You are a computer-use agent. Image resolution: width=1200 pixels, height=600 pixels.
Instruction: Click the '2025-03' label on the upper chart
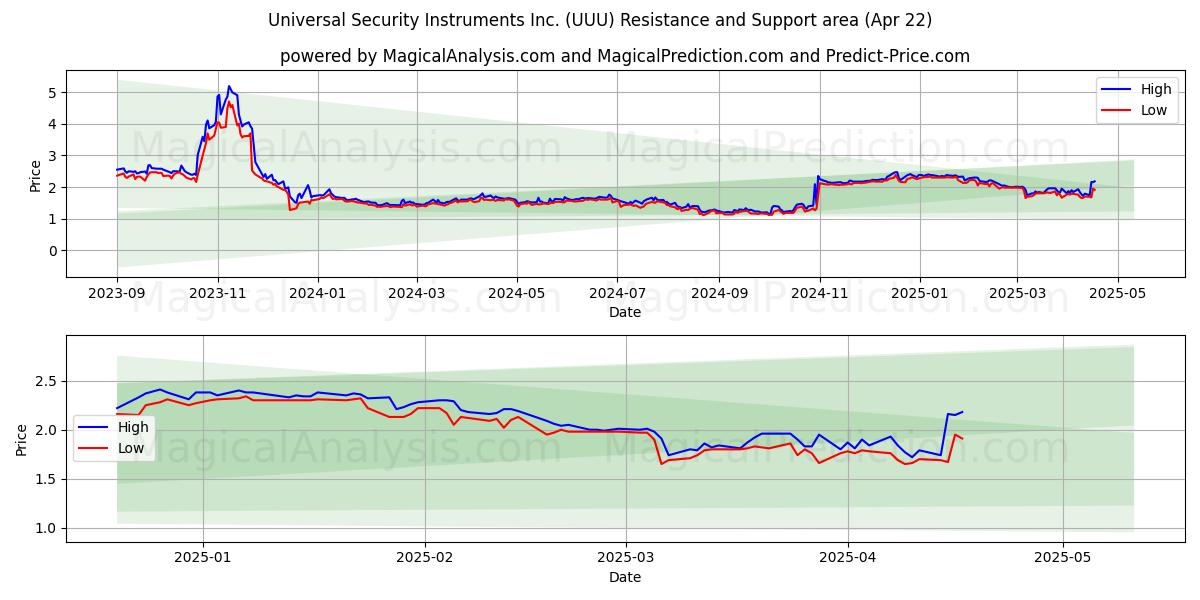click(1017, 294)
